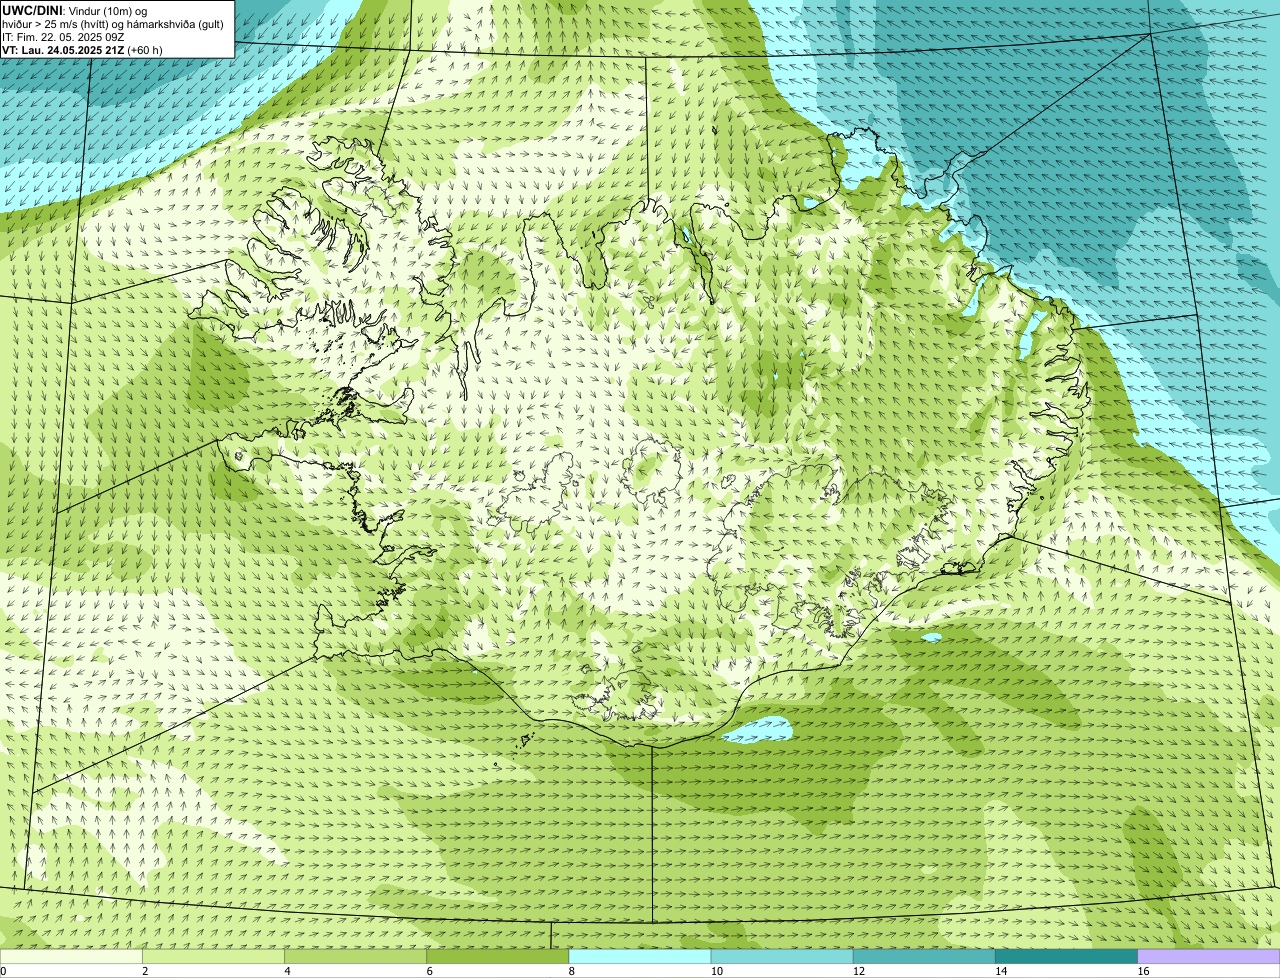
Task: Click the 4–6 m/s legend color segment
Action: tap(355, 956)
